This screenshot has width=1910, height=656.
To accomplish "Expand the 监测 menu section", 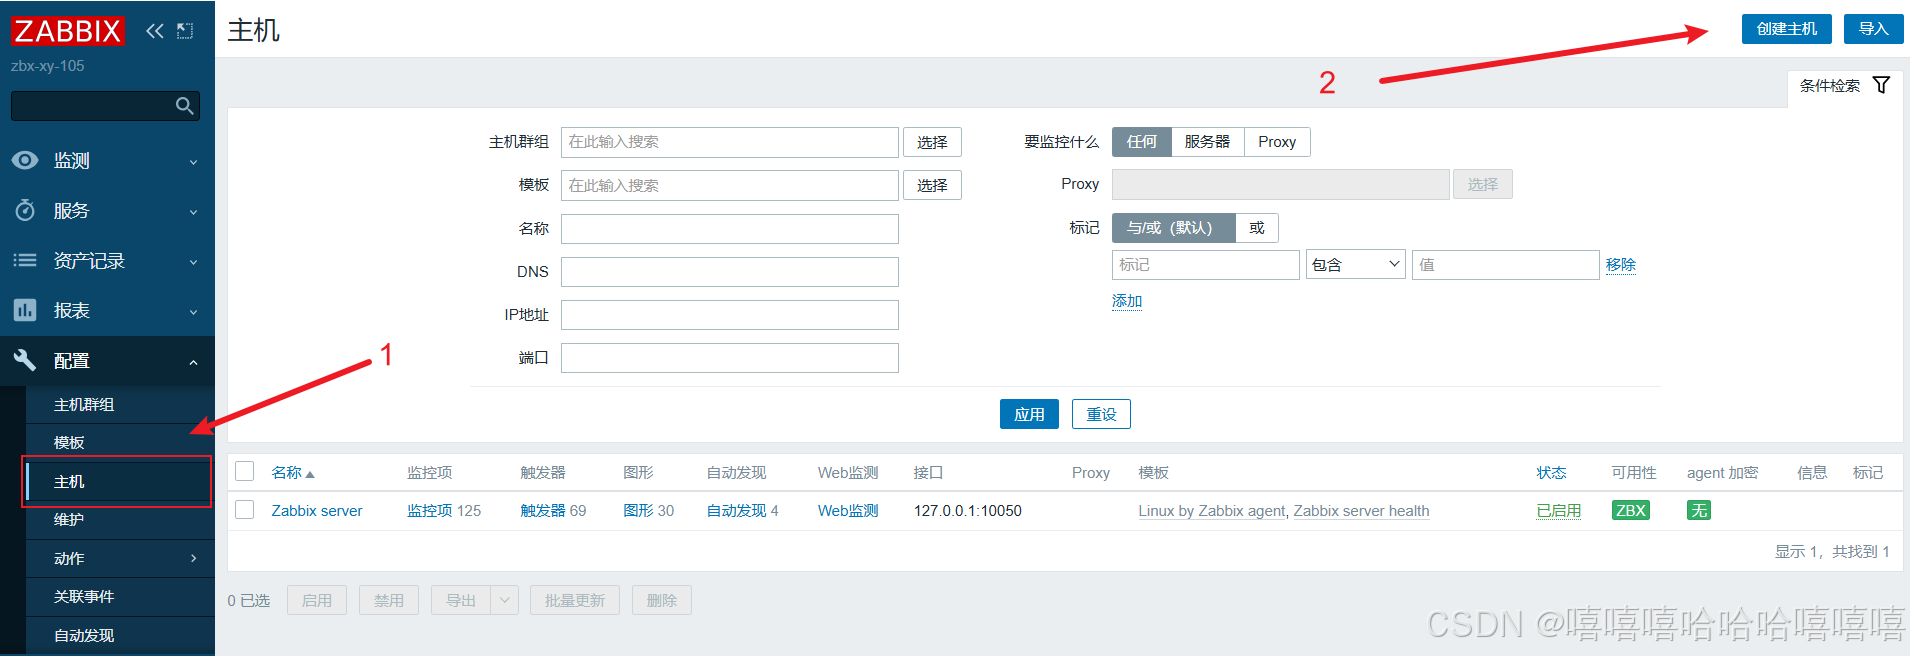I will coord(193,162).
